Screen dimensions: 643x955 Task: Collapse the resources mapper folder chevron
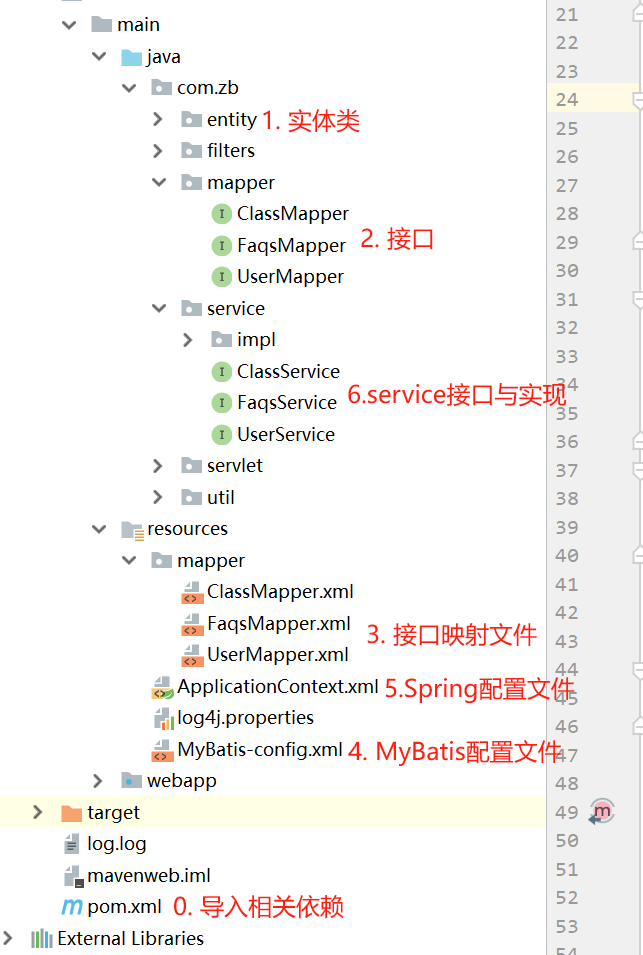point(129,560)
